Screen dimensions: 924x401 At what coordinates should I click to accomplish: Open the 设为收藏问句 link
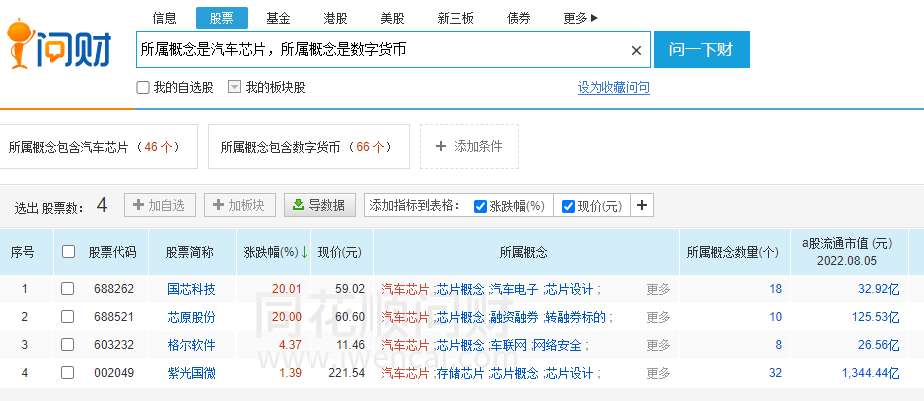(613, 88)
